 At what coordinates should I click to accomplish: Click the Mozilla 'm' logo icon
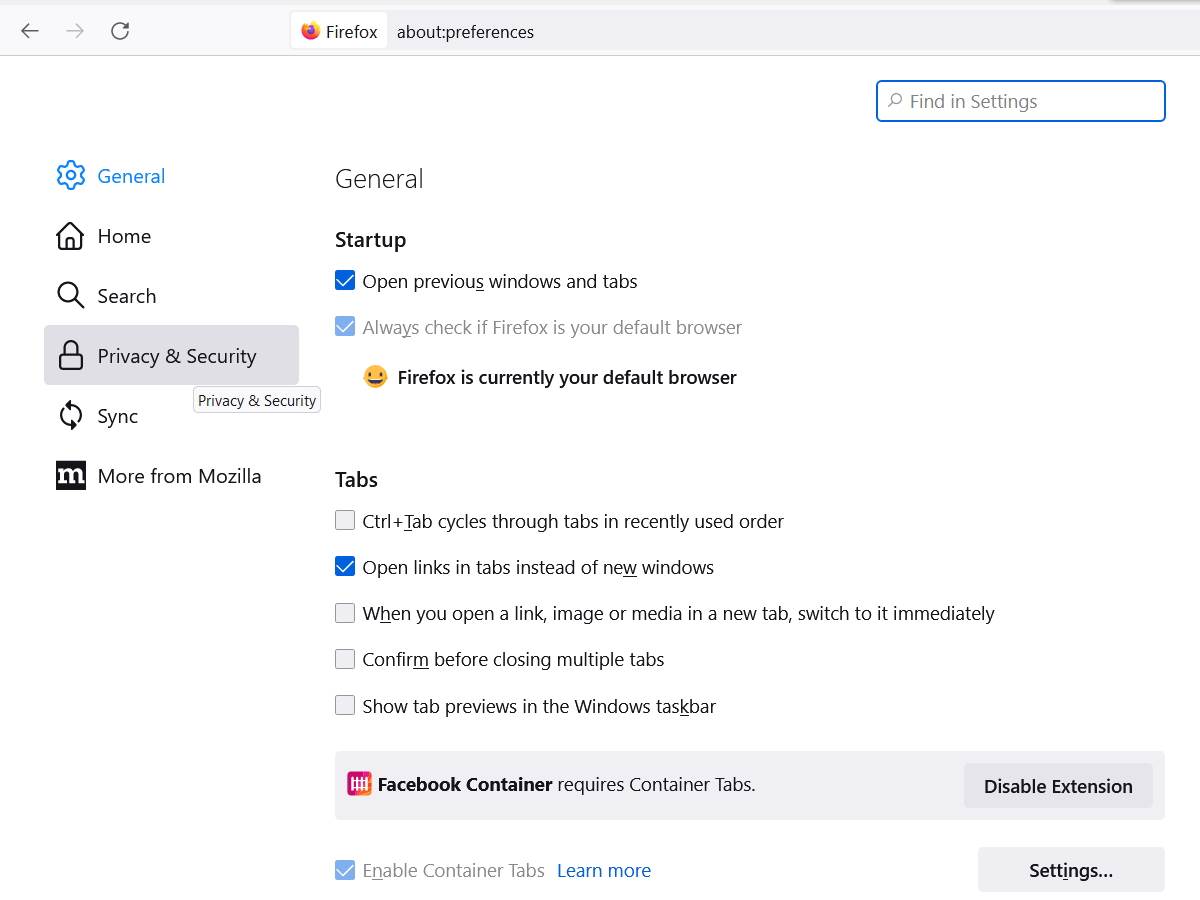[70, 476]
